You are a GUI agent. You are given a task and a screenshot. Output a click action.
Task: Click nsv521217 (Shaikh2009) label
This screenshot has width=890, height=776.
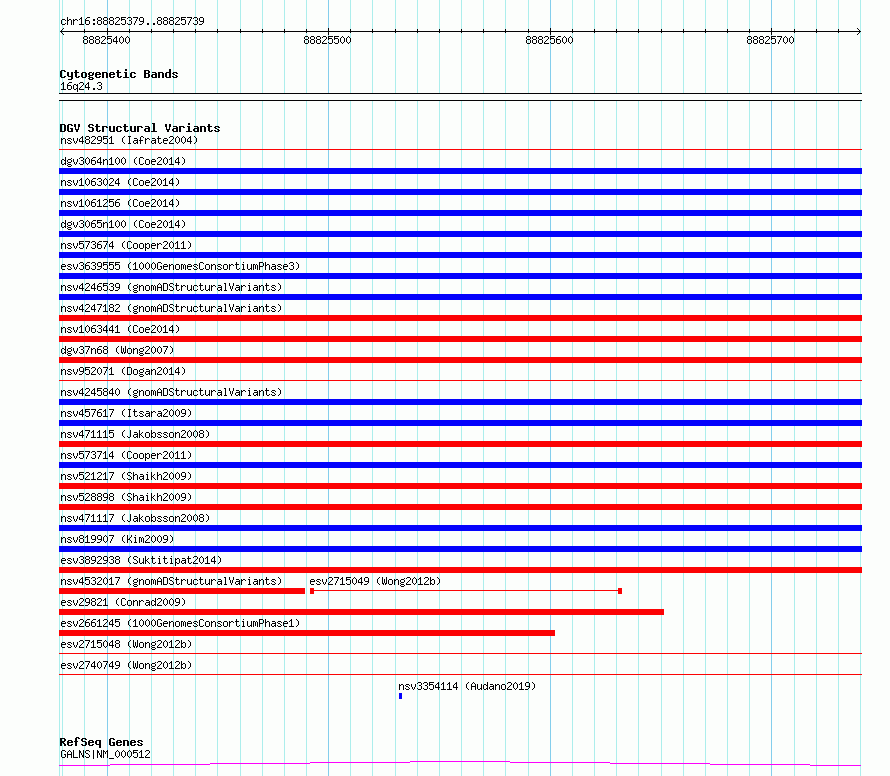tap(126, 476)
